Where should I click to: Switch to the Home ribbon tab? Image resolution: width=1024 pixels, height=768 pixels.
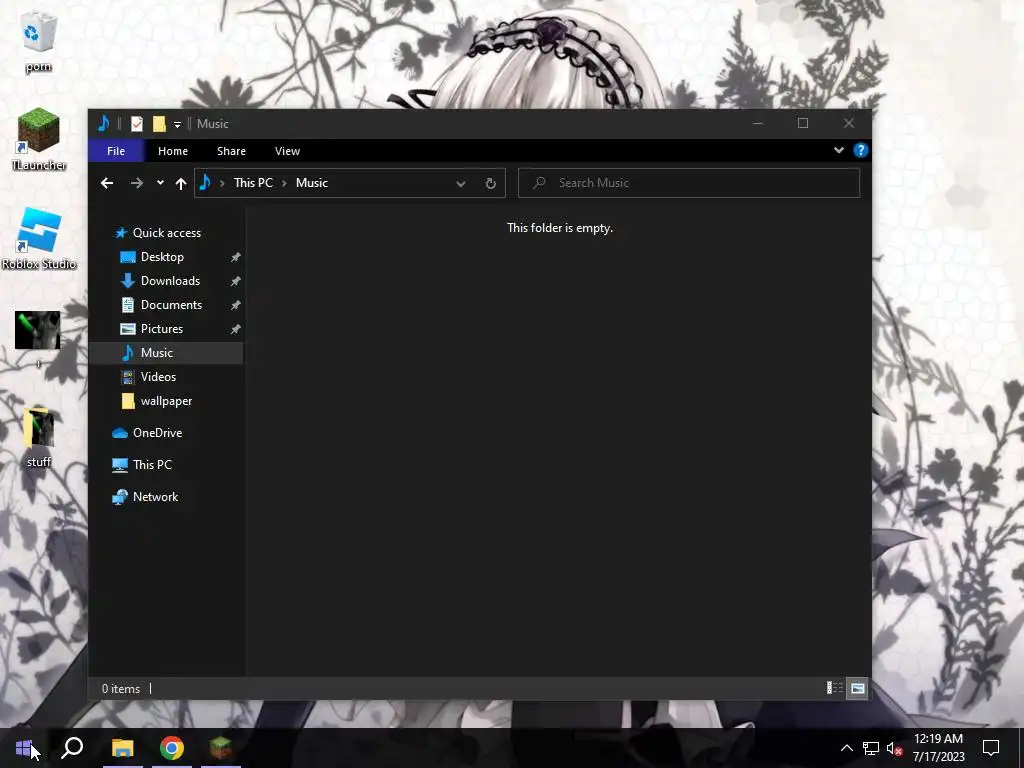pyautogui.click(x=172, y=151)
